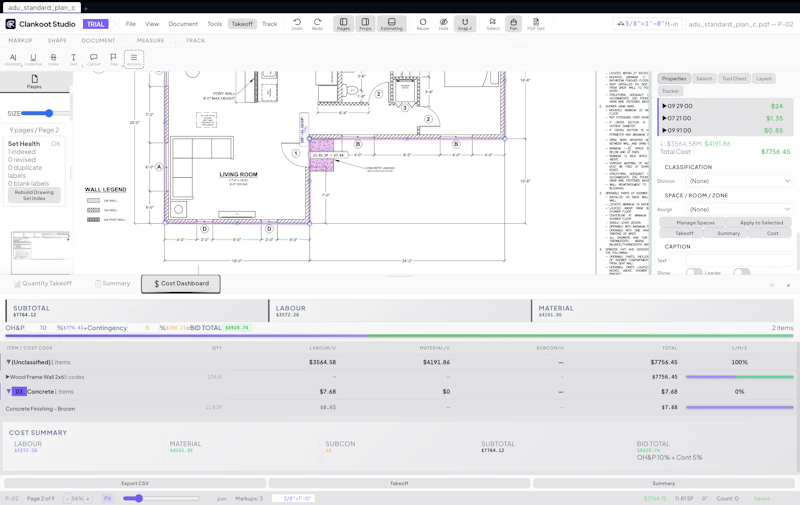Toggle the caption Leader switch
The image size is (800, 505).
pos(742,272)
